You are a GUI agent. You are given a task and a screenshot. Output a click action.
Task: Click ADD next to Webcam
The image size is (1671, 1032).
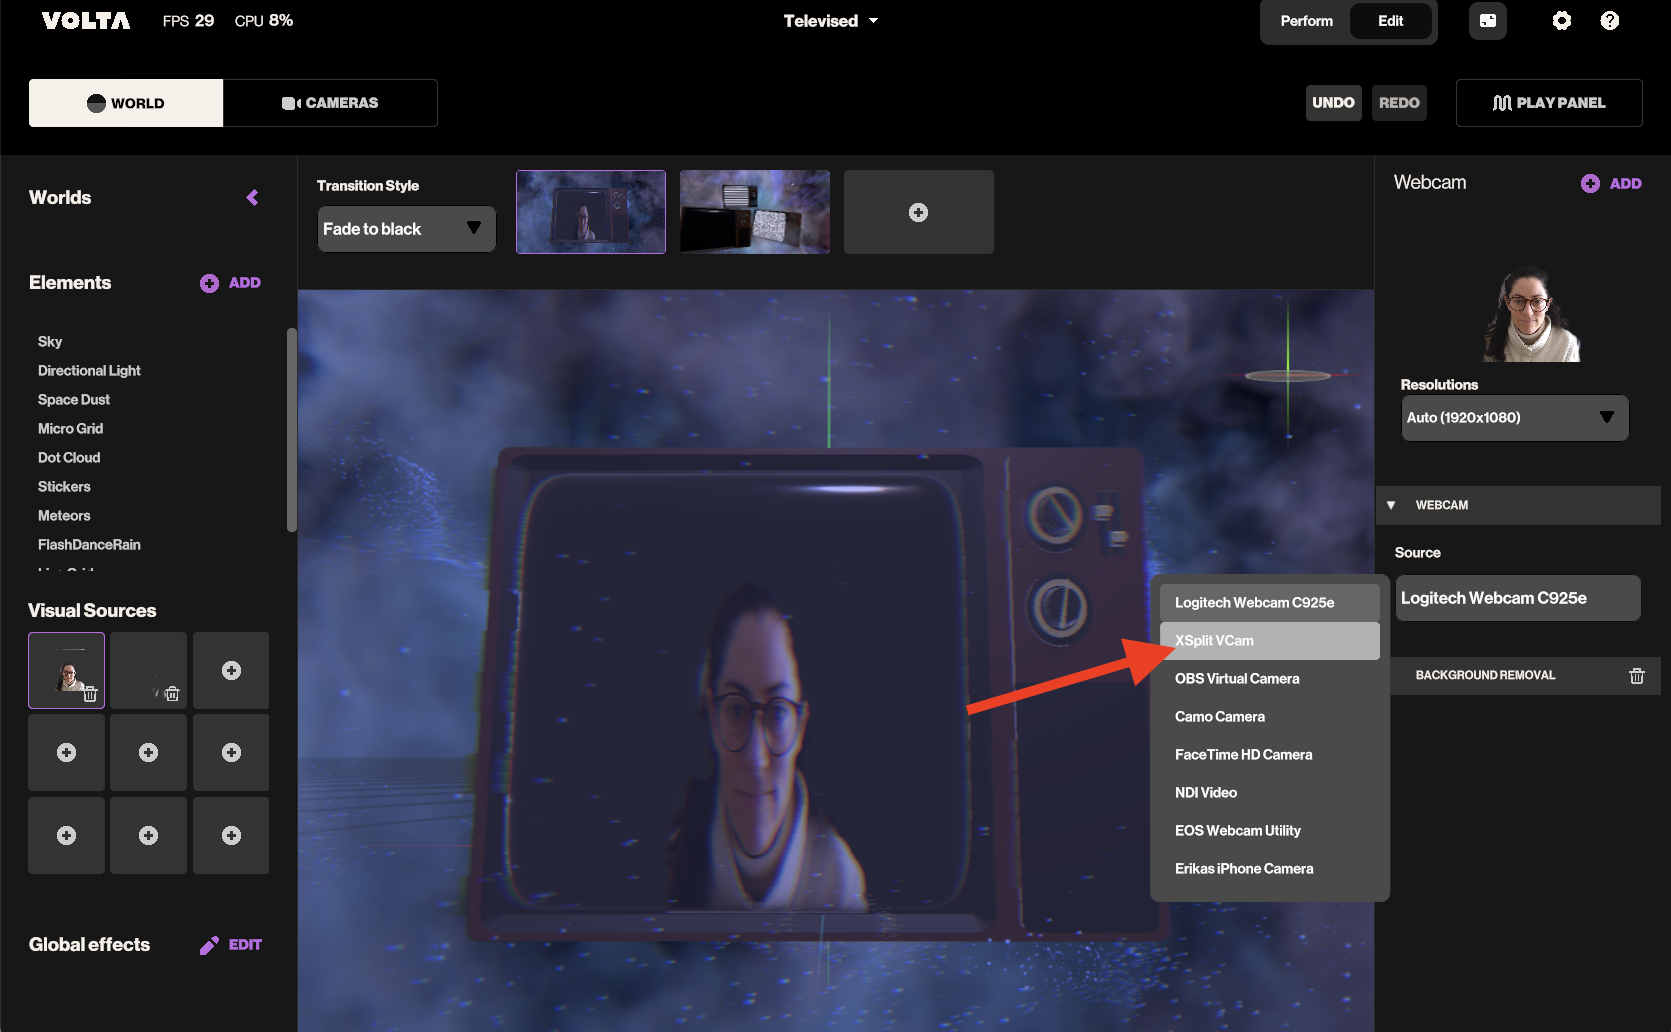pos(1626,184)
